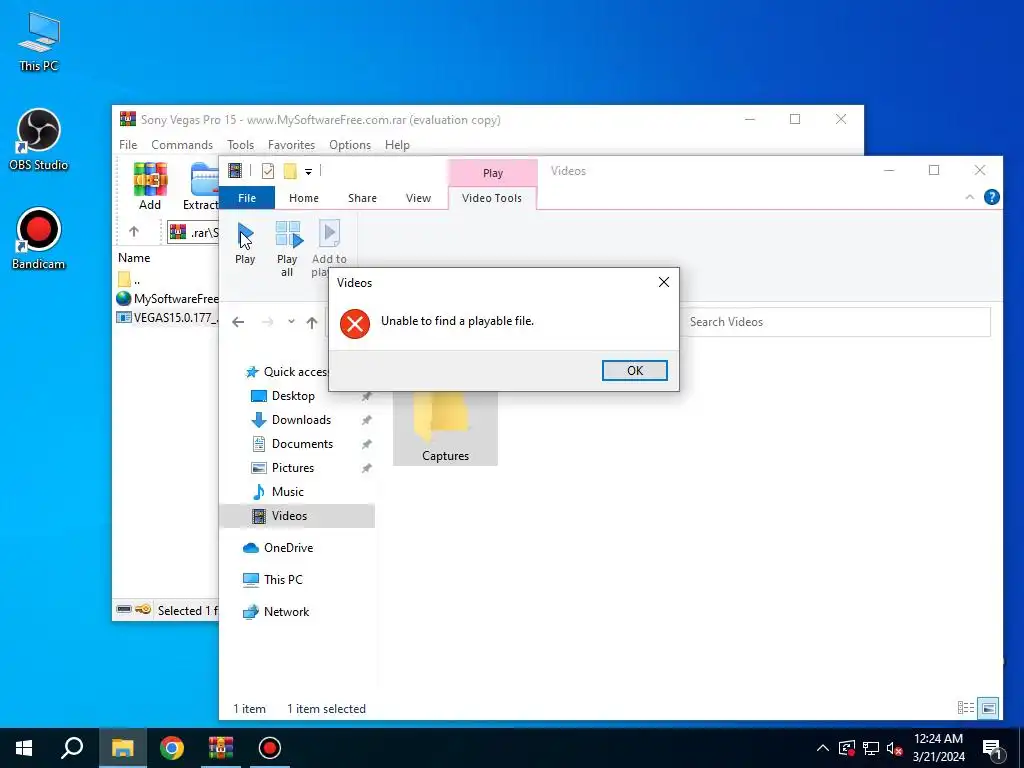Screen dimensions: 1024x768
Task: Open WinRAR Favorites menu
Action: click(x=291, y=145)
